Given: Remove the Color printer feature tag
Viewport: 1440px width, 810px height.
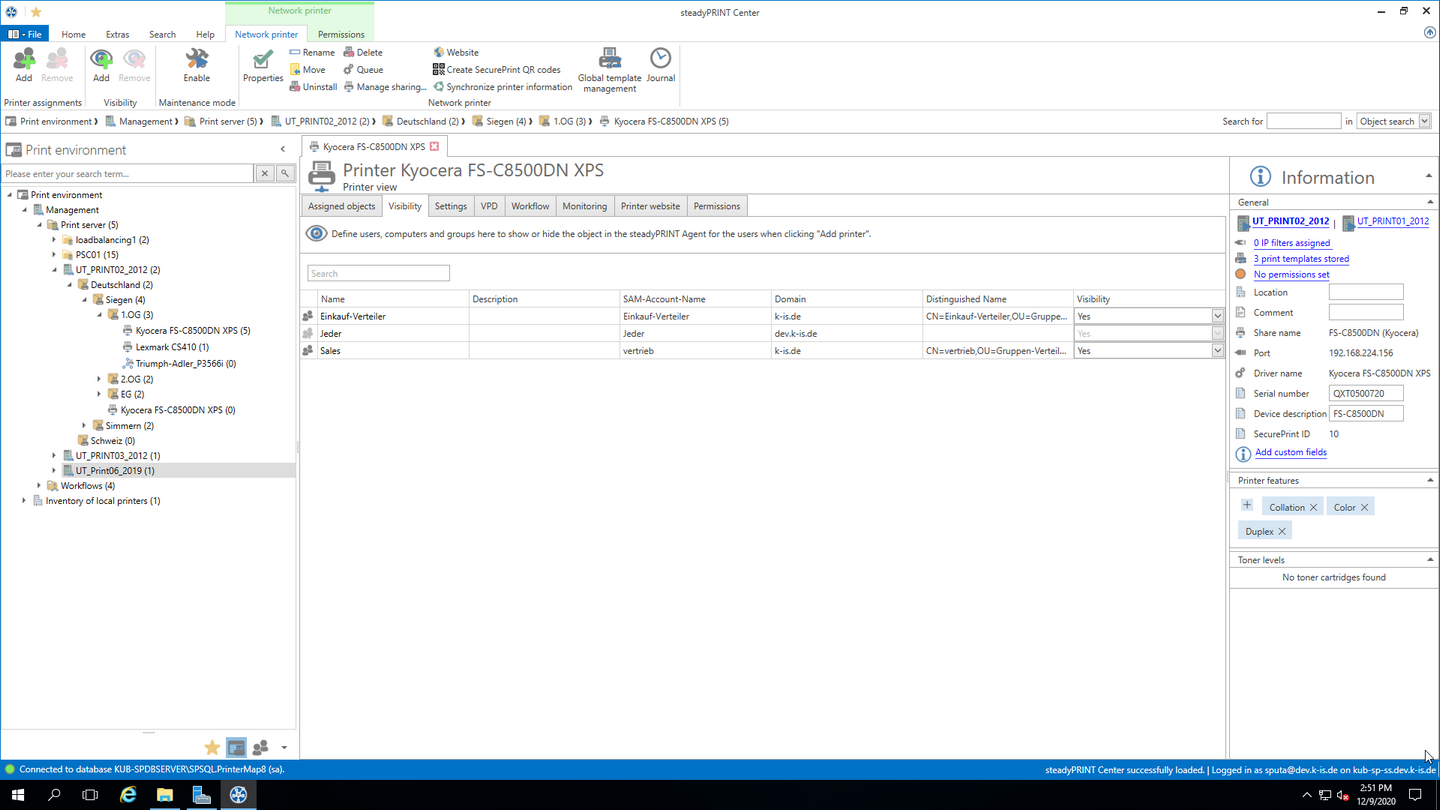Looking at the screenshot, I should pyautogui.click(x=1364, y=508).
